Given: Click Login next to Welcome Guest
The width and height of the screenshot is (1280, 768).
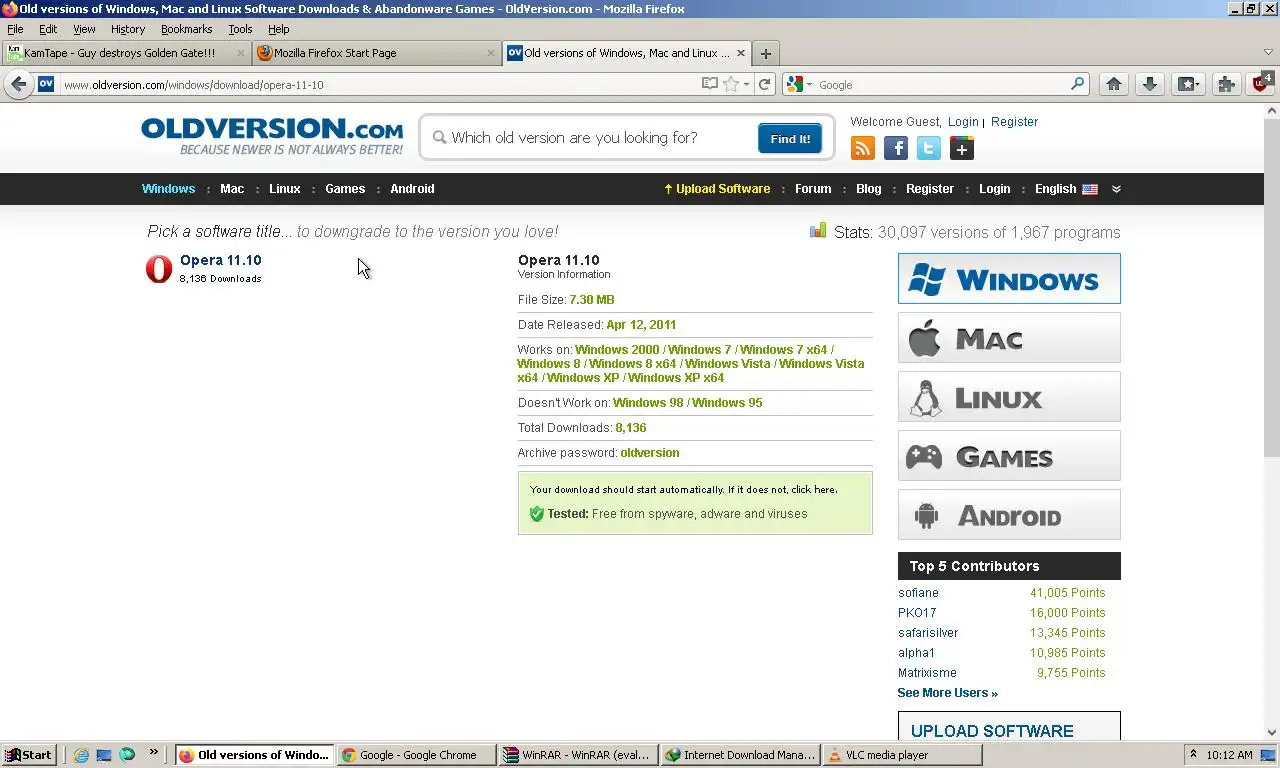Looking at the screenshot, I should [x=963, y=122].
